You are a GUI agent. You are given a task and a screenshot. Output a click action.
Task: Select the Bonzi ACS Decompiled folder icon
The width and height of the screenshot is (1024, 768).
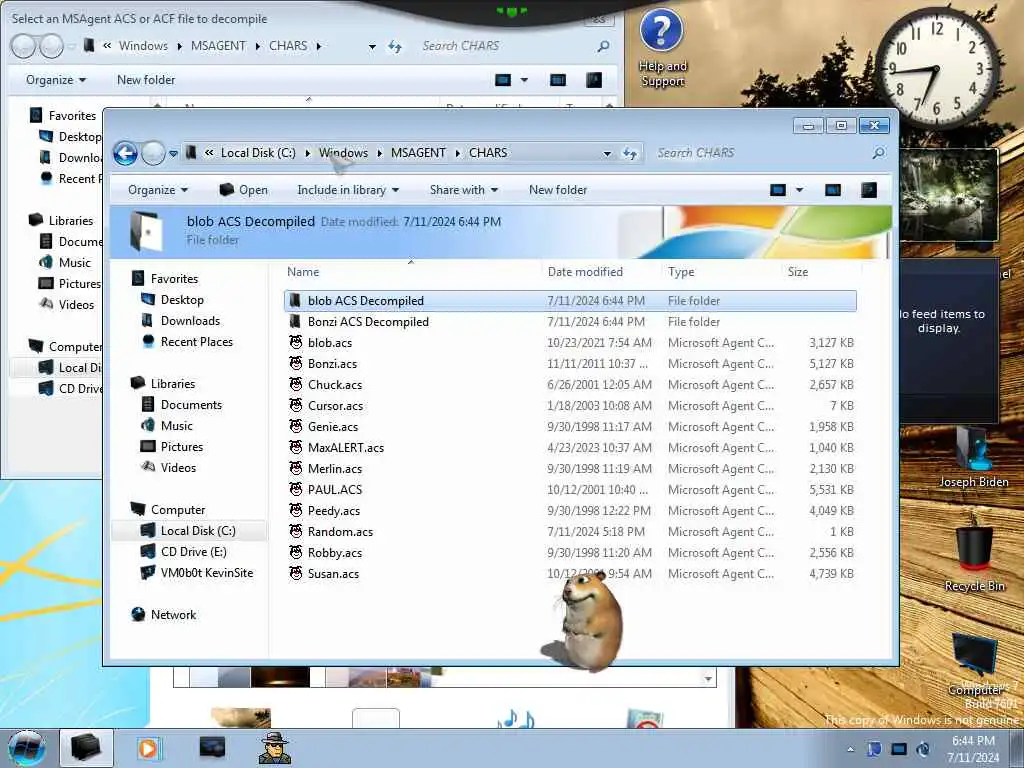(x=296, y=322)
